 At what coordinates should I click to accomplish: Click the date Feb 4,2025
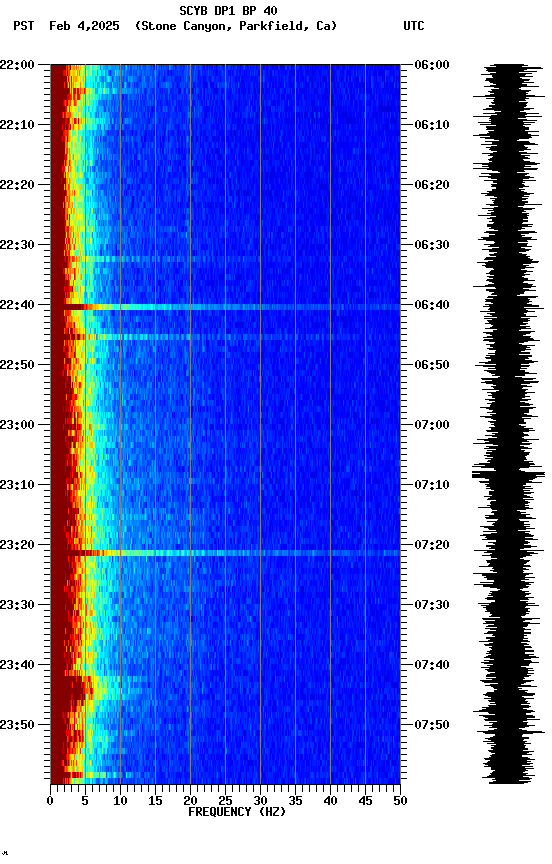pos(84,26)
